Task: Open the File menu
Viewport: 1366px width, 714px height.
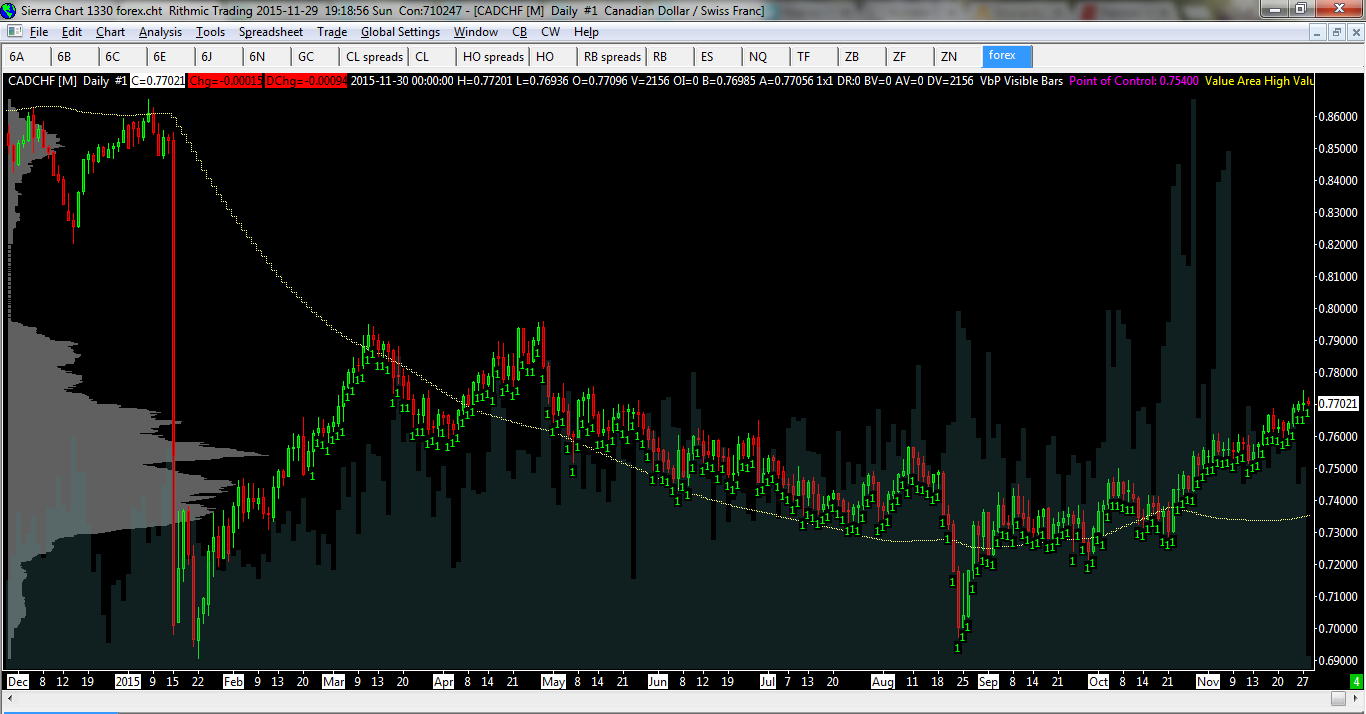Action: (x=39, y=32)
